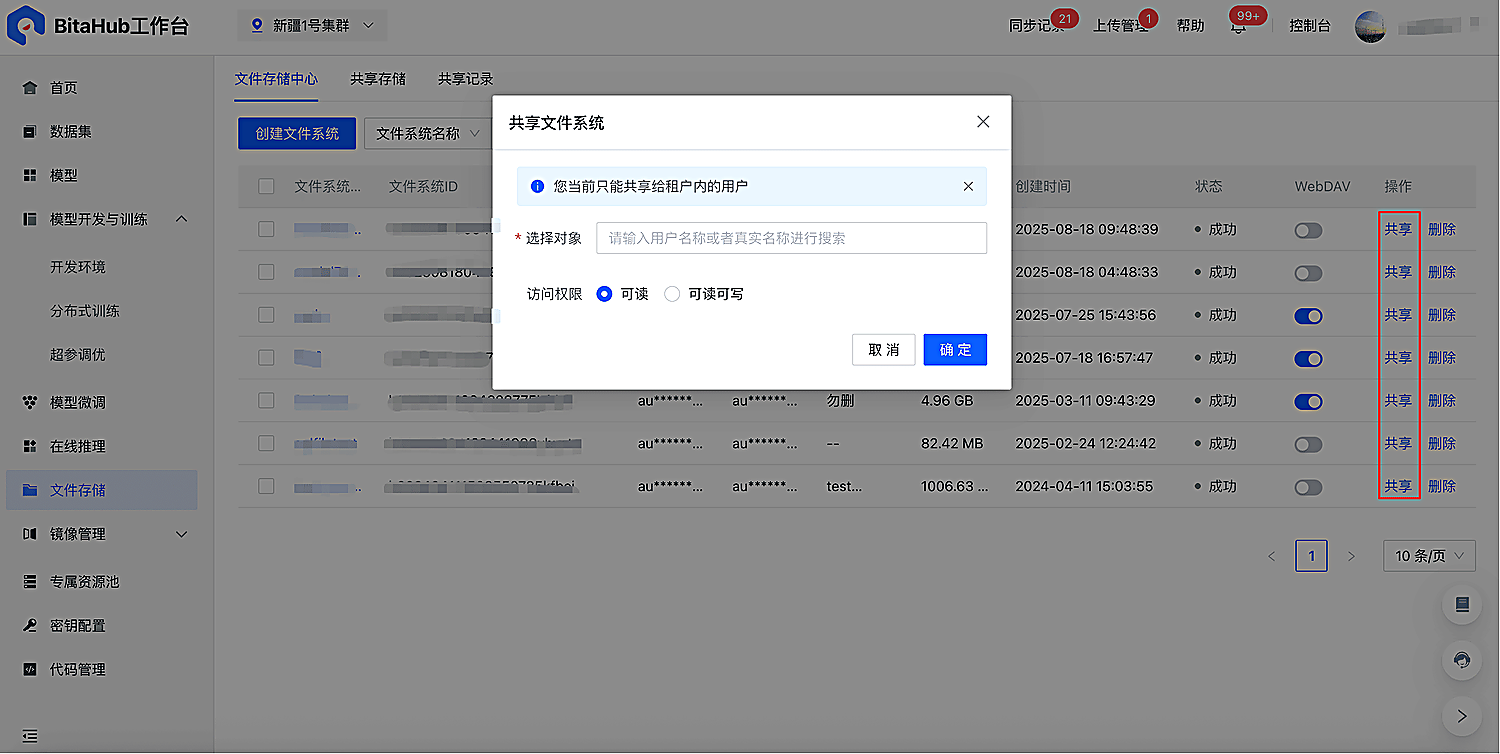Viewport: 1500px width, 754px height.
Task: Tick checkbox of row created 2025-03-11 09:43:29
Action: 266,401
